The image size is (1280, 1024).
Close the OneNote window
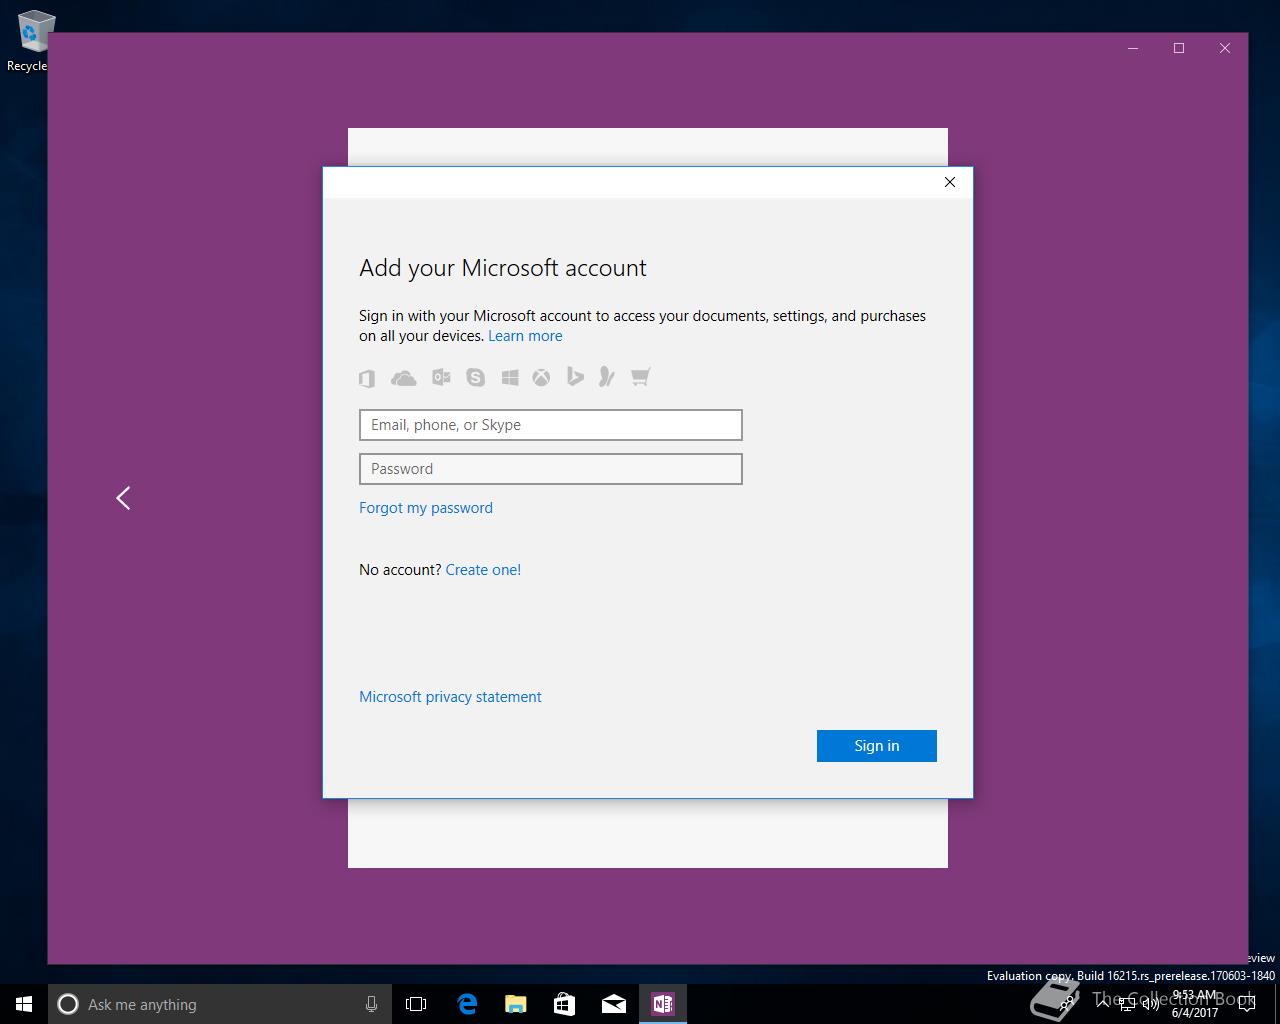point(1225,48)
